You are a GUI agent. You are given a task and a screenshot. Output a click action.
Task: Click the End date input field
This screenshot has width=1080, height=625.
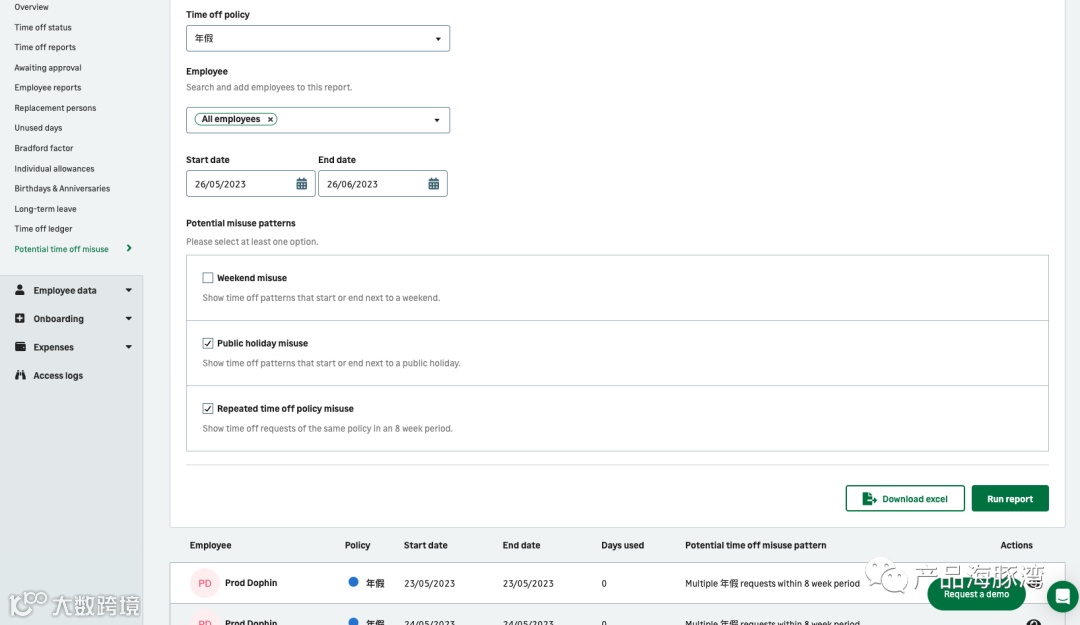(382, 184)
